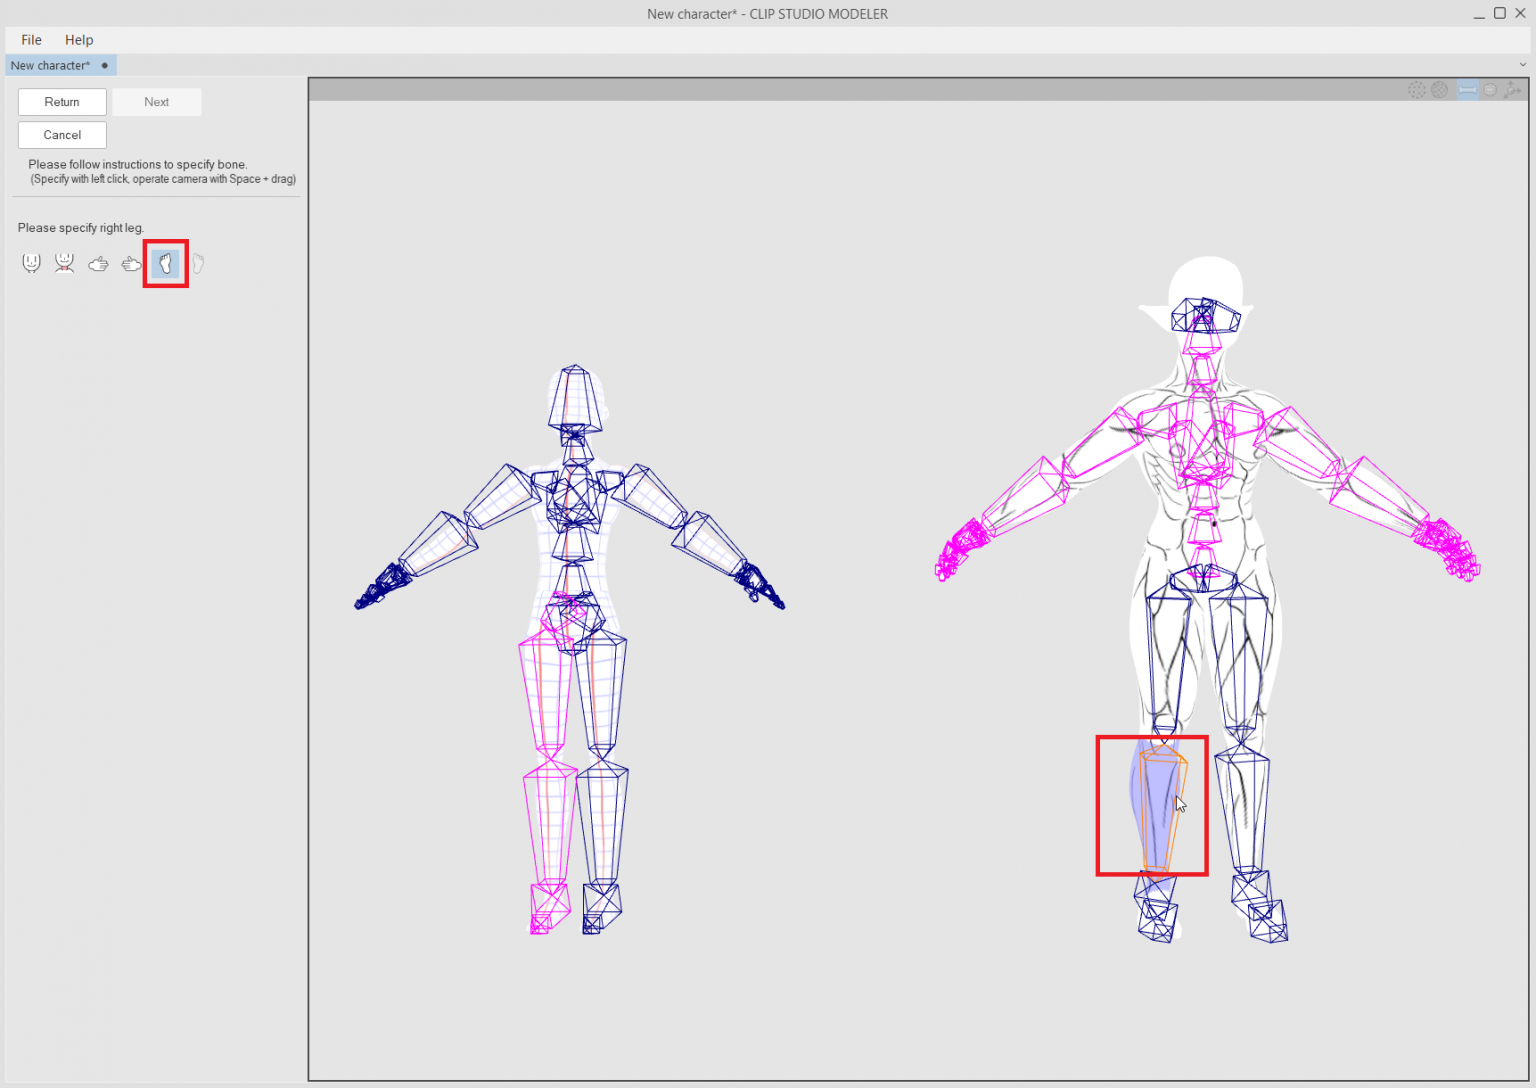Toggle the bone display icon in viewport toolbar
Viewport: 1536px width, 1088px height.
pos(1467,90)
